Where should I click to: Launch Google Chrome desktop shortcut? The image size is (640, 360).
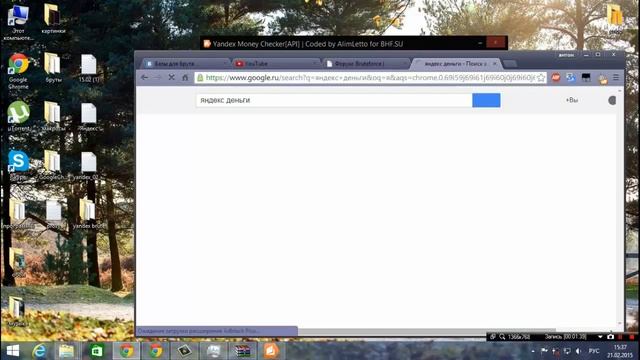point(18,71)
